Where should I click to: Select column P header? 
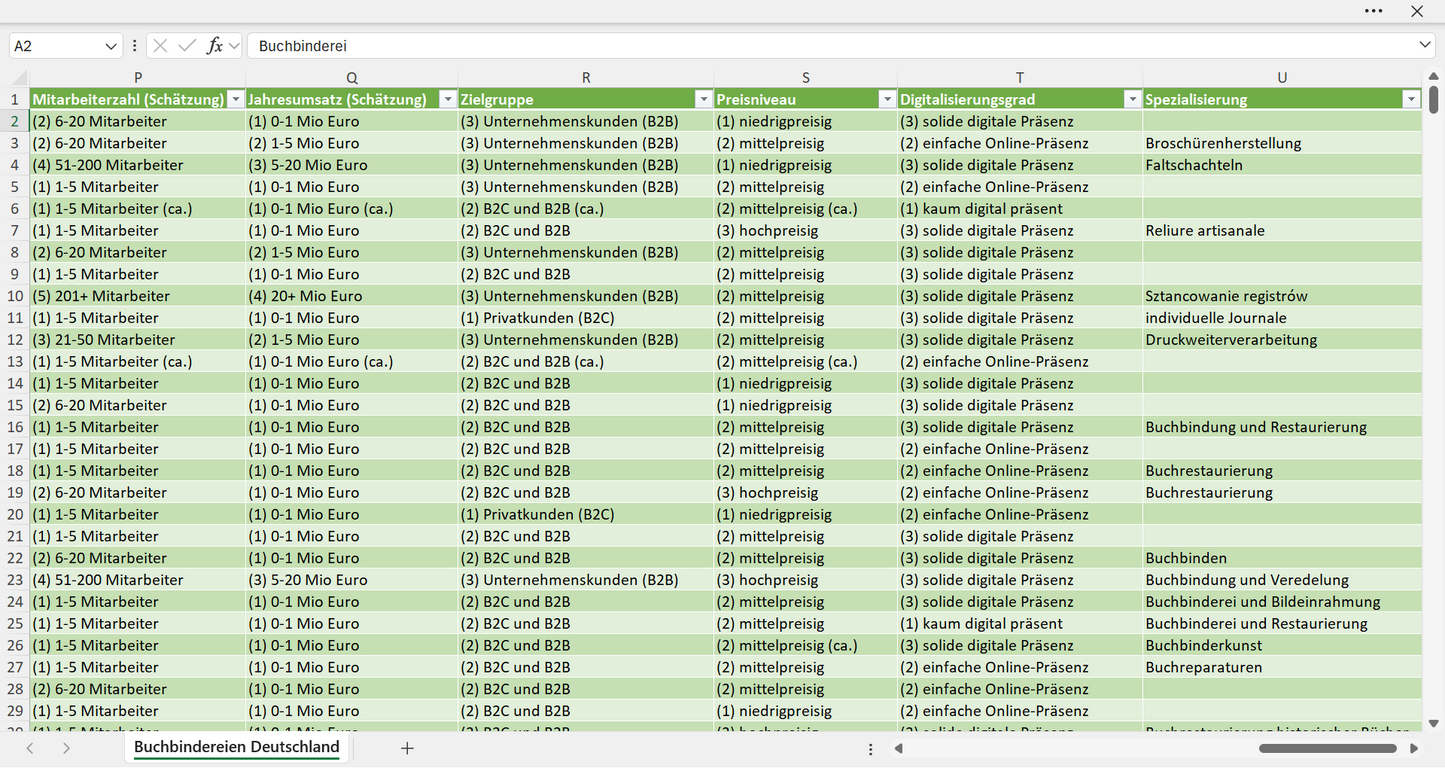pos(138,78)
